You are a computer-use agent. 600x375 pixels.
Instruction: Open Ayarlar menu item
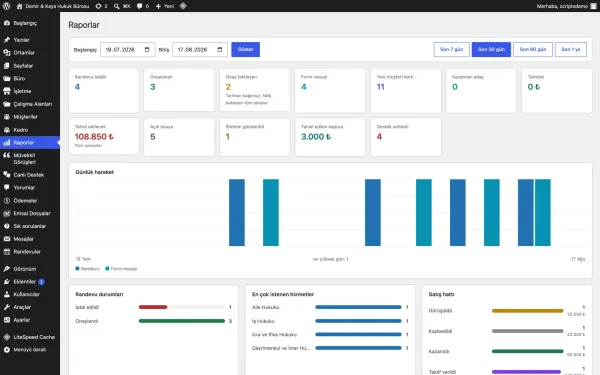[30, 320]
